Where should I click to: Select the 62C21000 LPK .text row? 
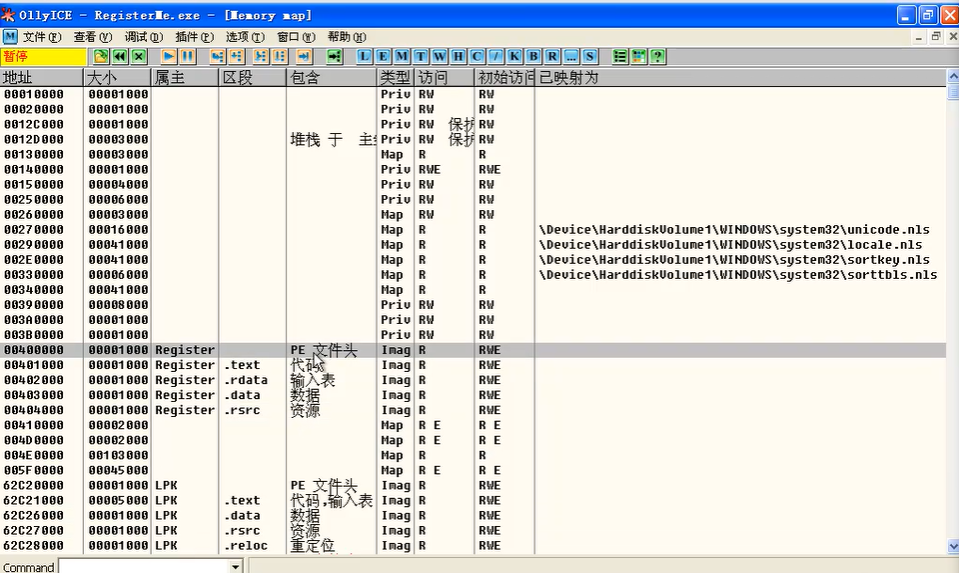point(473,500)
